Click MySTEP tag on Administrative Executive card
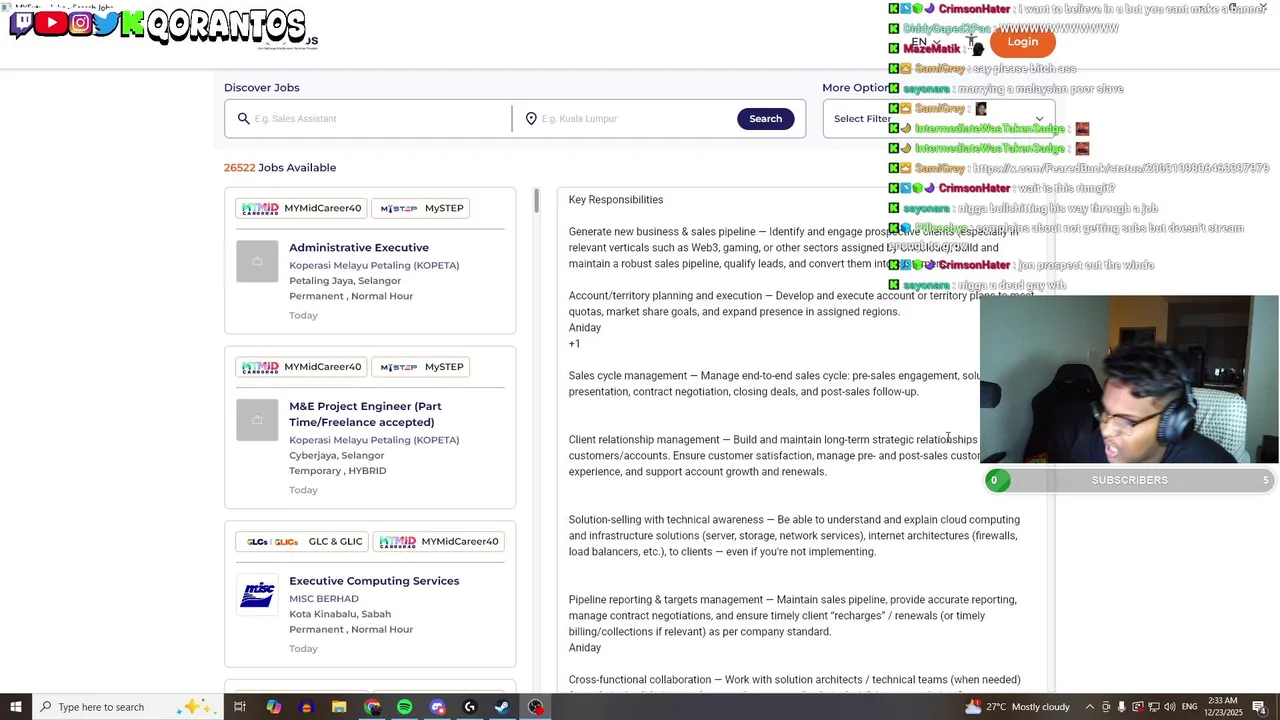This screenshot has width=1280, height=720. click(x=422, y=208)
